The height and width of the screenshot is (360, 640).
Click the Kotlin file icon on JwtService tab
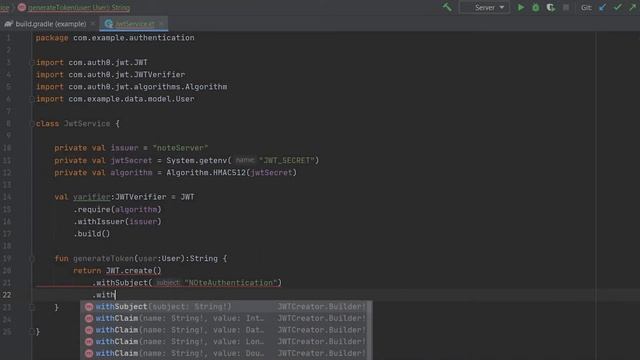click(109, 24)
